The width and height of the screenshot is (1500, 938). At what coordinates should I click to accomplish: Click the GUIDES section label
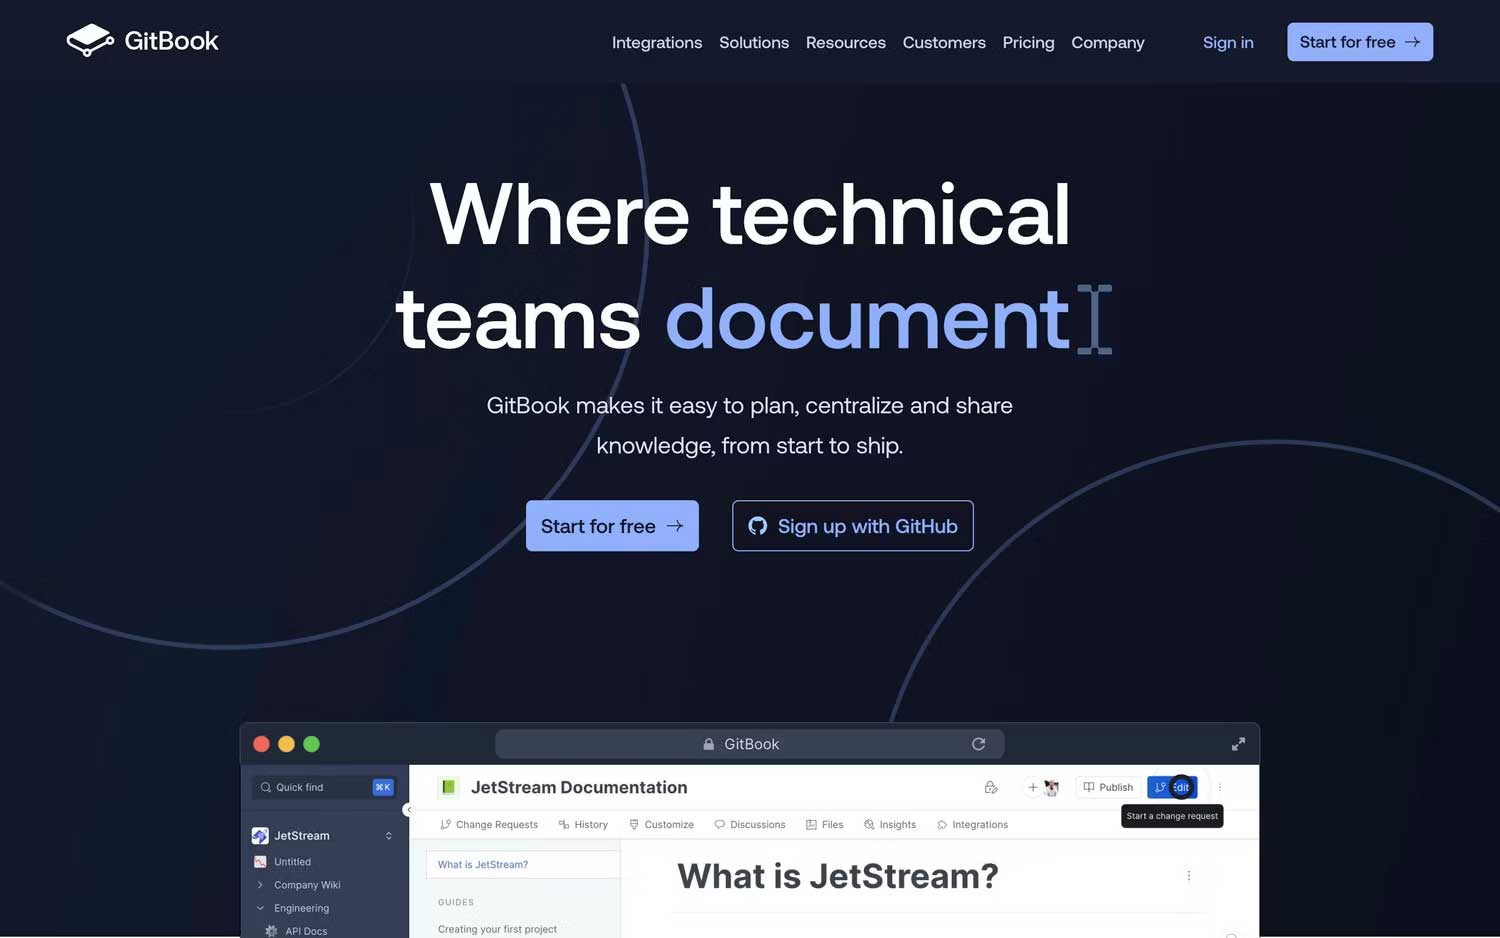coord(456,902)
